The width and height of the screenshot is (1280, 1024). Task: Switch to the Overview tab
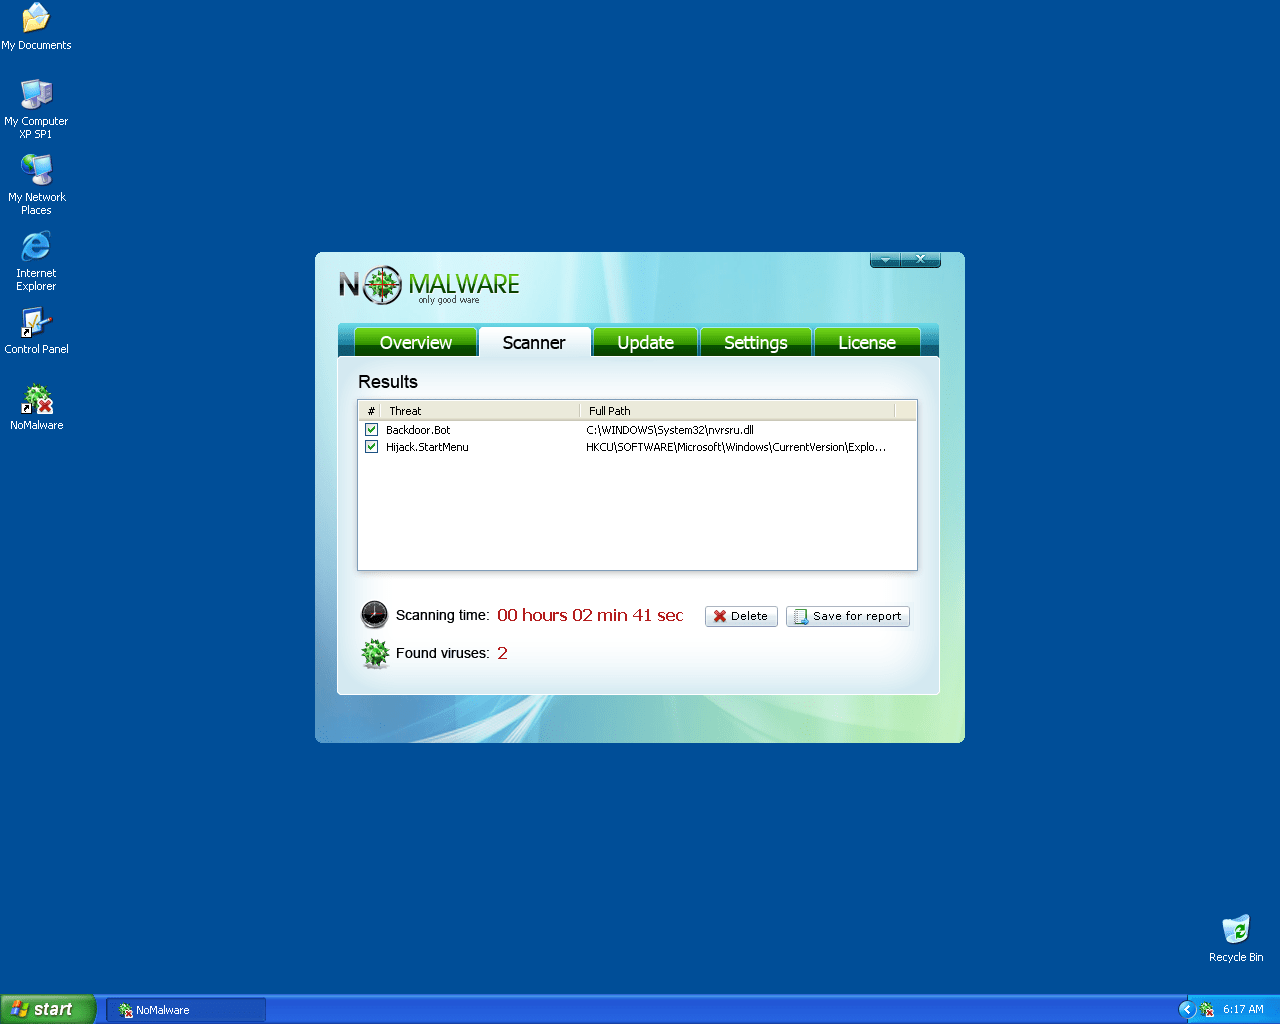[415, 342]
